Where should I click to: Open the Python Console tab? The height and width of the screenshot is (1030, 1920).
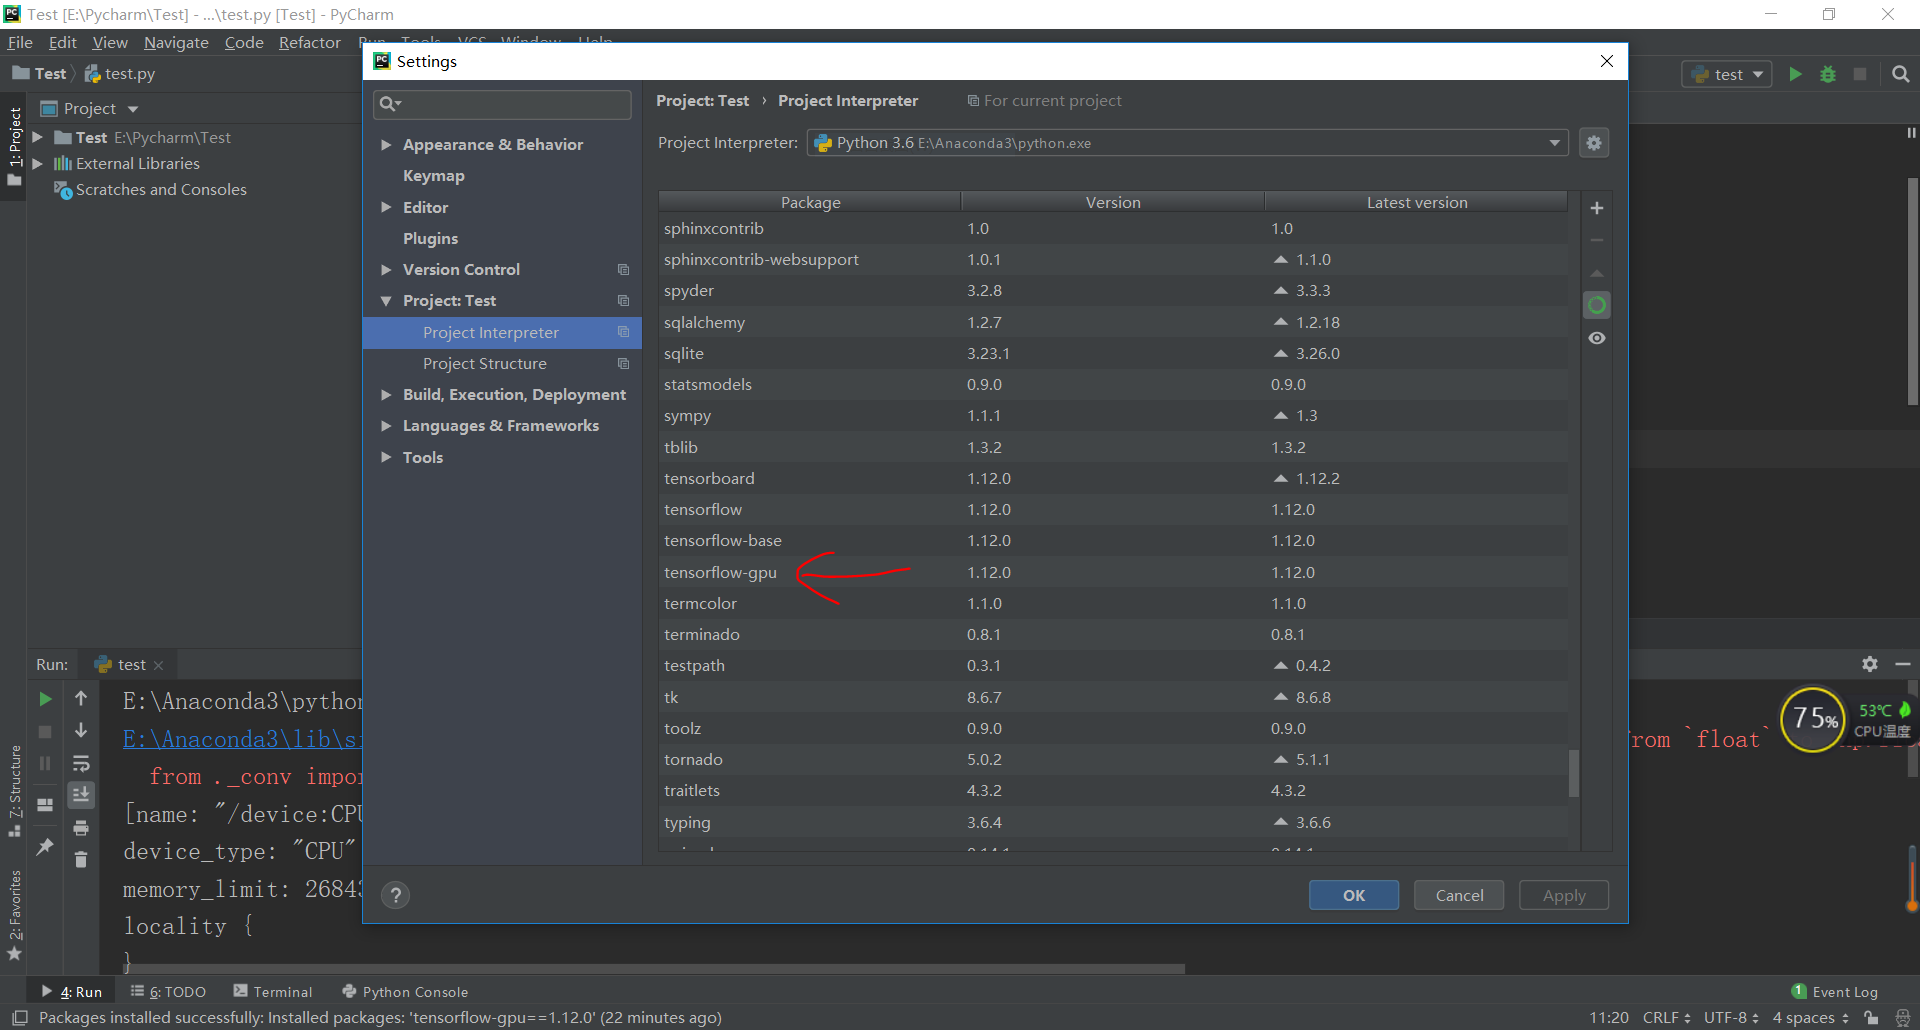point(405,992)
